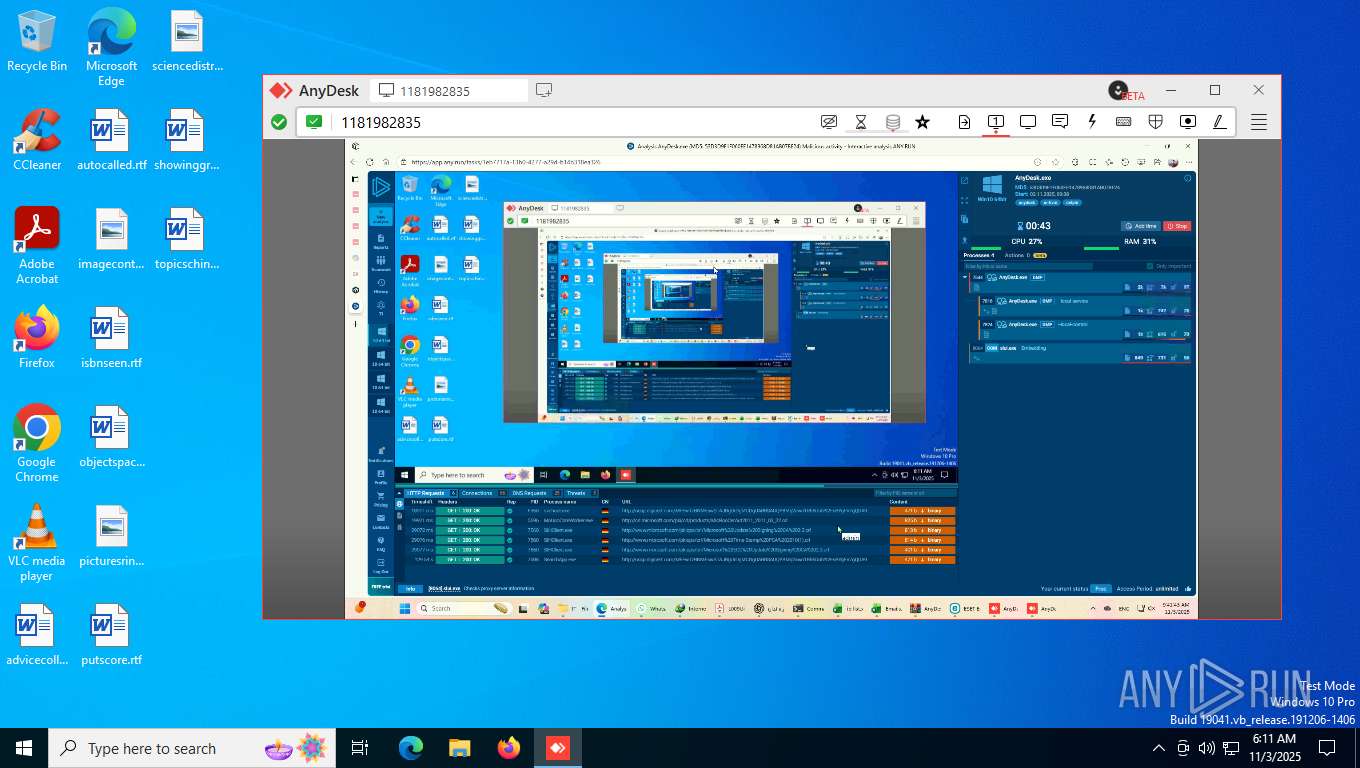Select the autocalled.rtf desktop file
The image size is (1360, 768).
pos(111,140)
